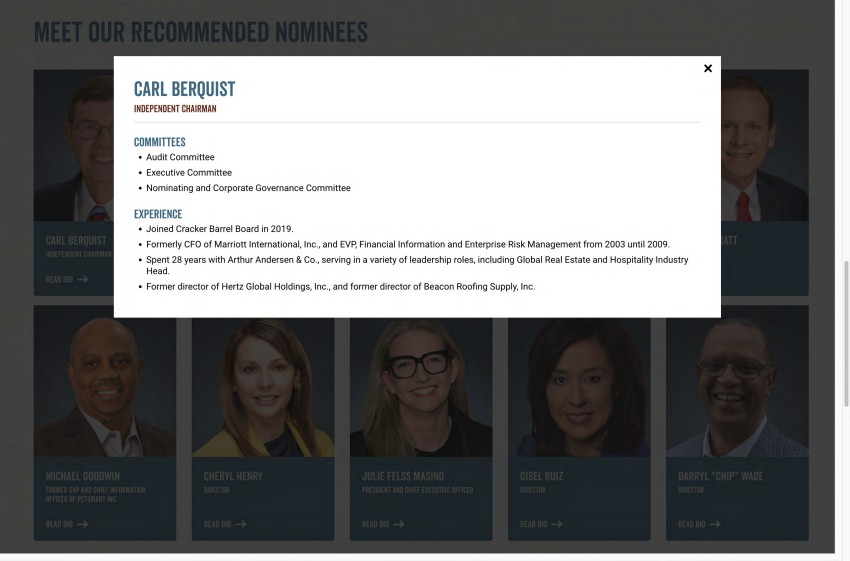Click the 'Spent 28 years with Arthur Andersen' line
Image resolution: width=850 pixels, height=561 pixels.
coord(417,266)
